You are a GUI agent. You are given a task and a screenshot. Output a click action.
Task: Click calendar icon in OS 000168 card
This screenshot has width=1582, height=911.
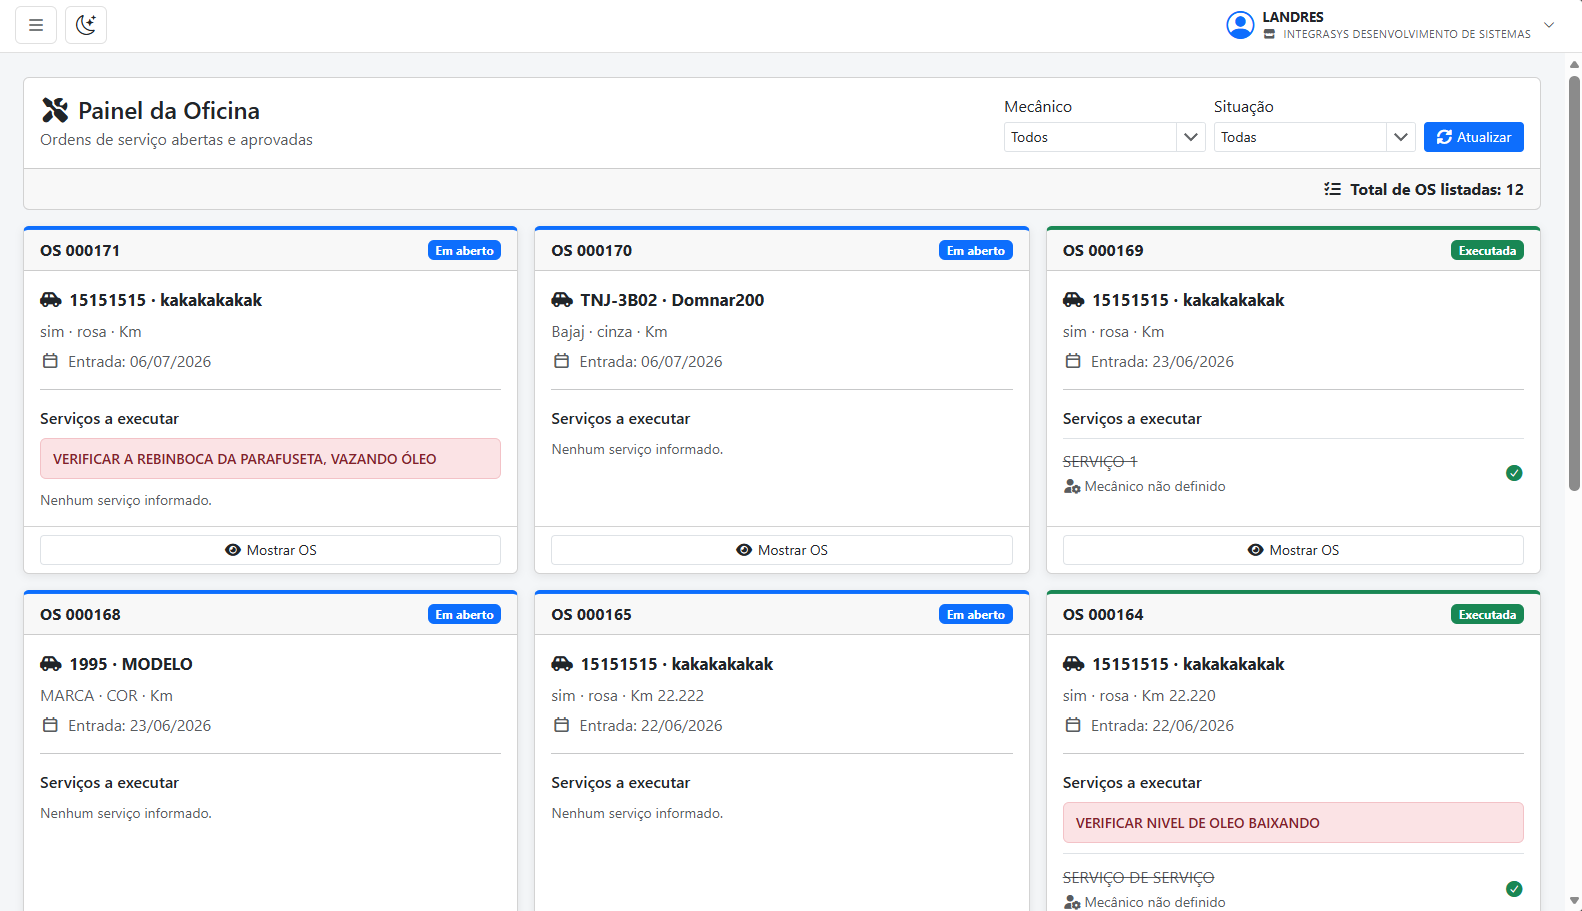50,725
